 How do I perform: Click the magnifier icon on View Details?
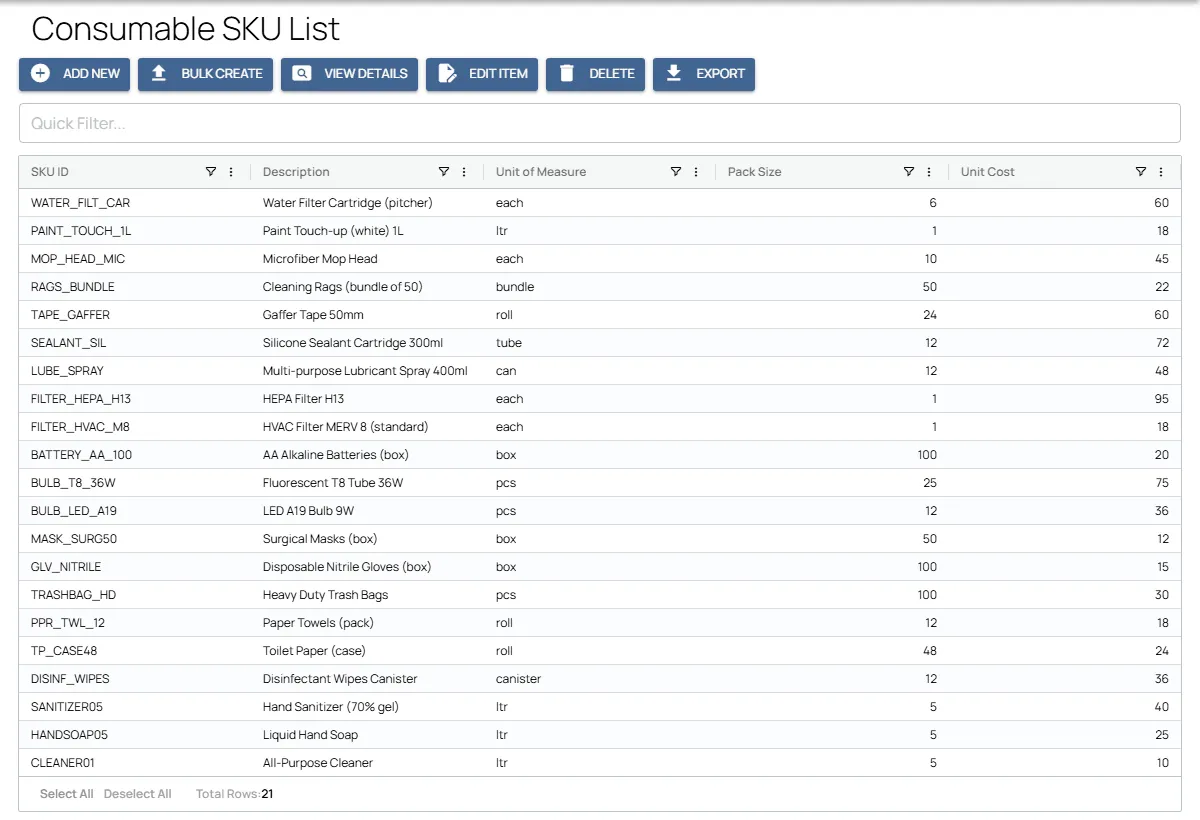coord(302,73)
